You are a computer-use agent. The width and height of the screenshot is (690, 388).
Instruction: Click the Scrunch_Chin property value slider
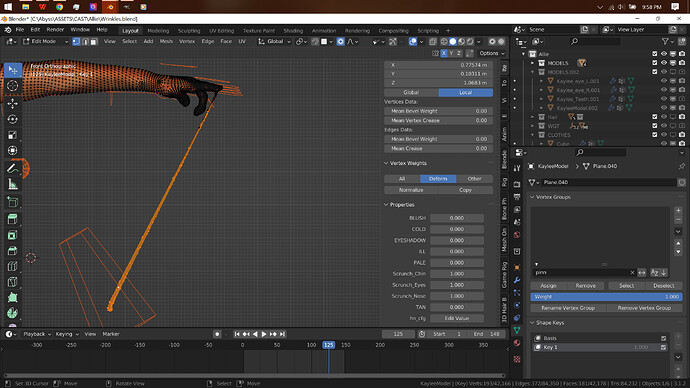point(457,274)
